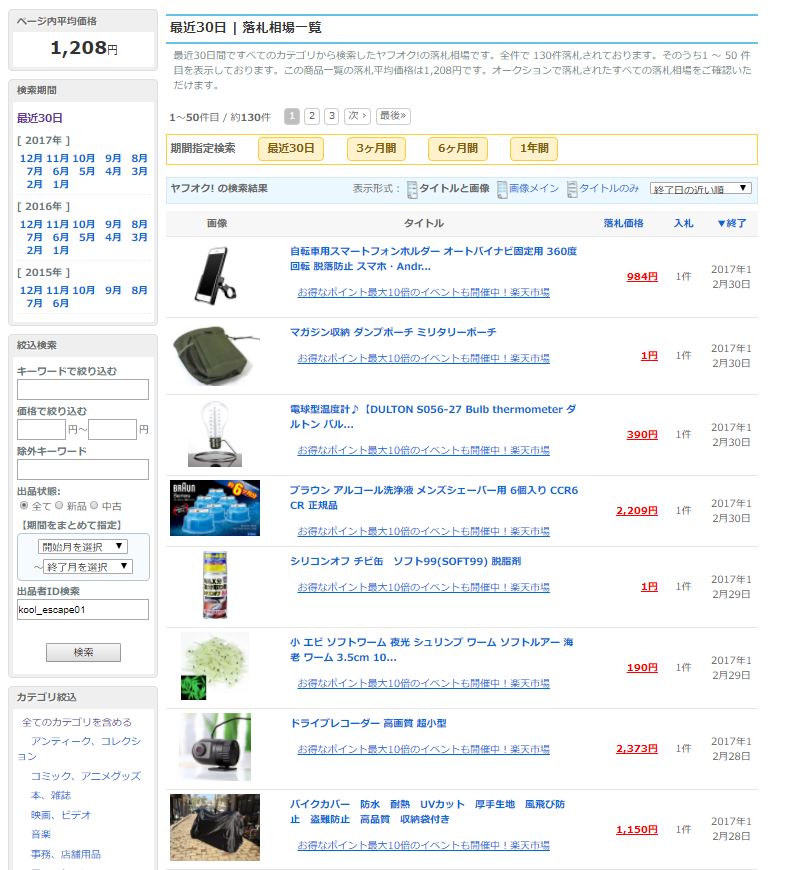Select the タイトルのみ display format icon
The height and width of the screenshot is (870, 797).
(572, 189)
